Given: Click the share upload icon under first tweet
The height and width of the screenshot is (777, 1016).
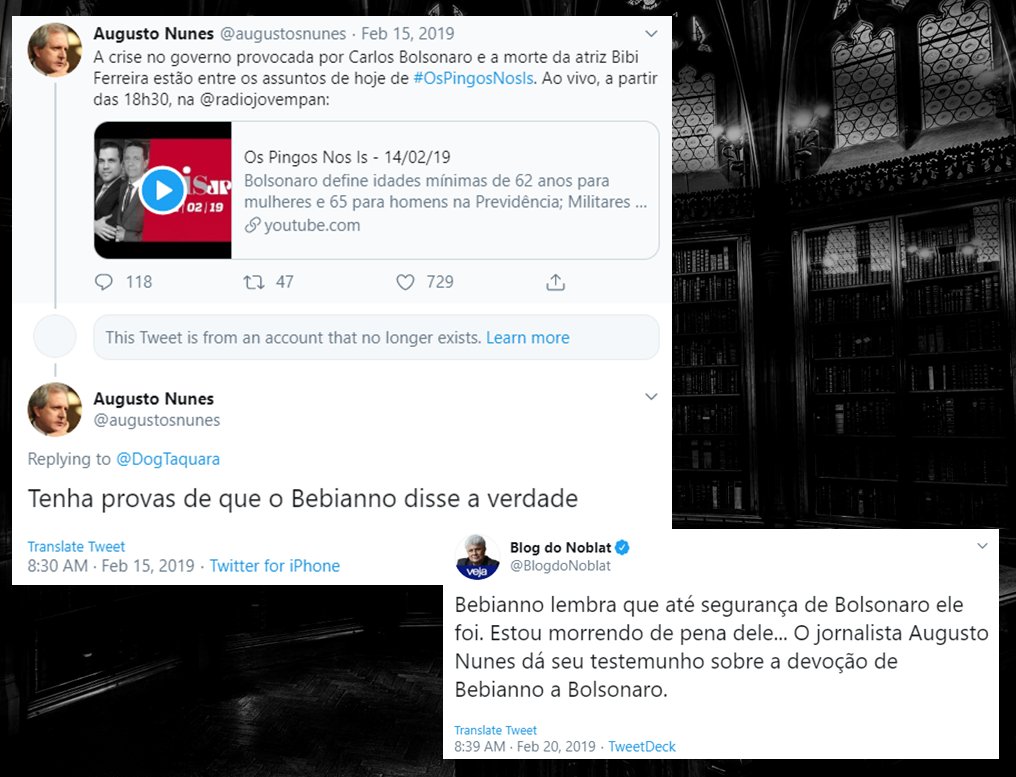Looking at the screenshot, I should (x=555, y=282).
